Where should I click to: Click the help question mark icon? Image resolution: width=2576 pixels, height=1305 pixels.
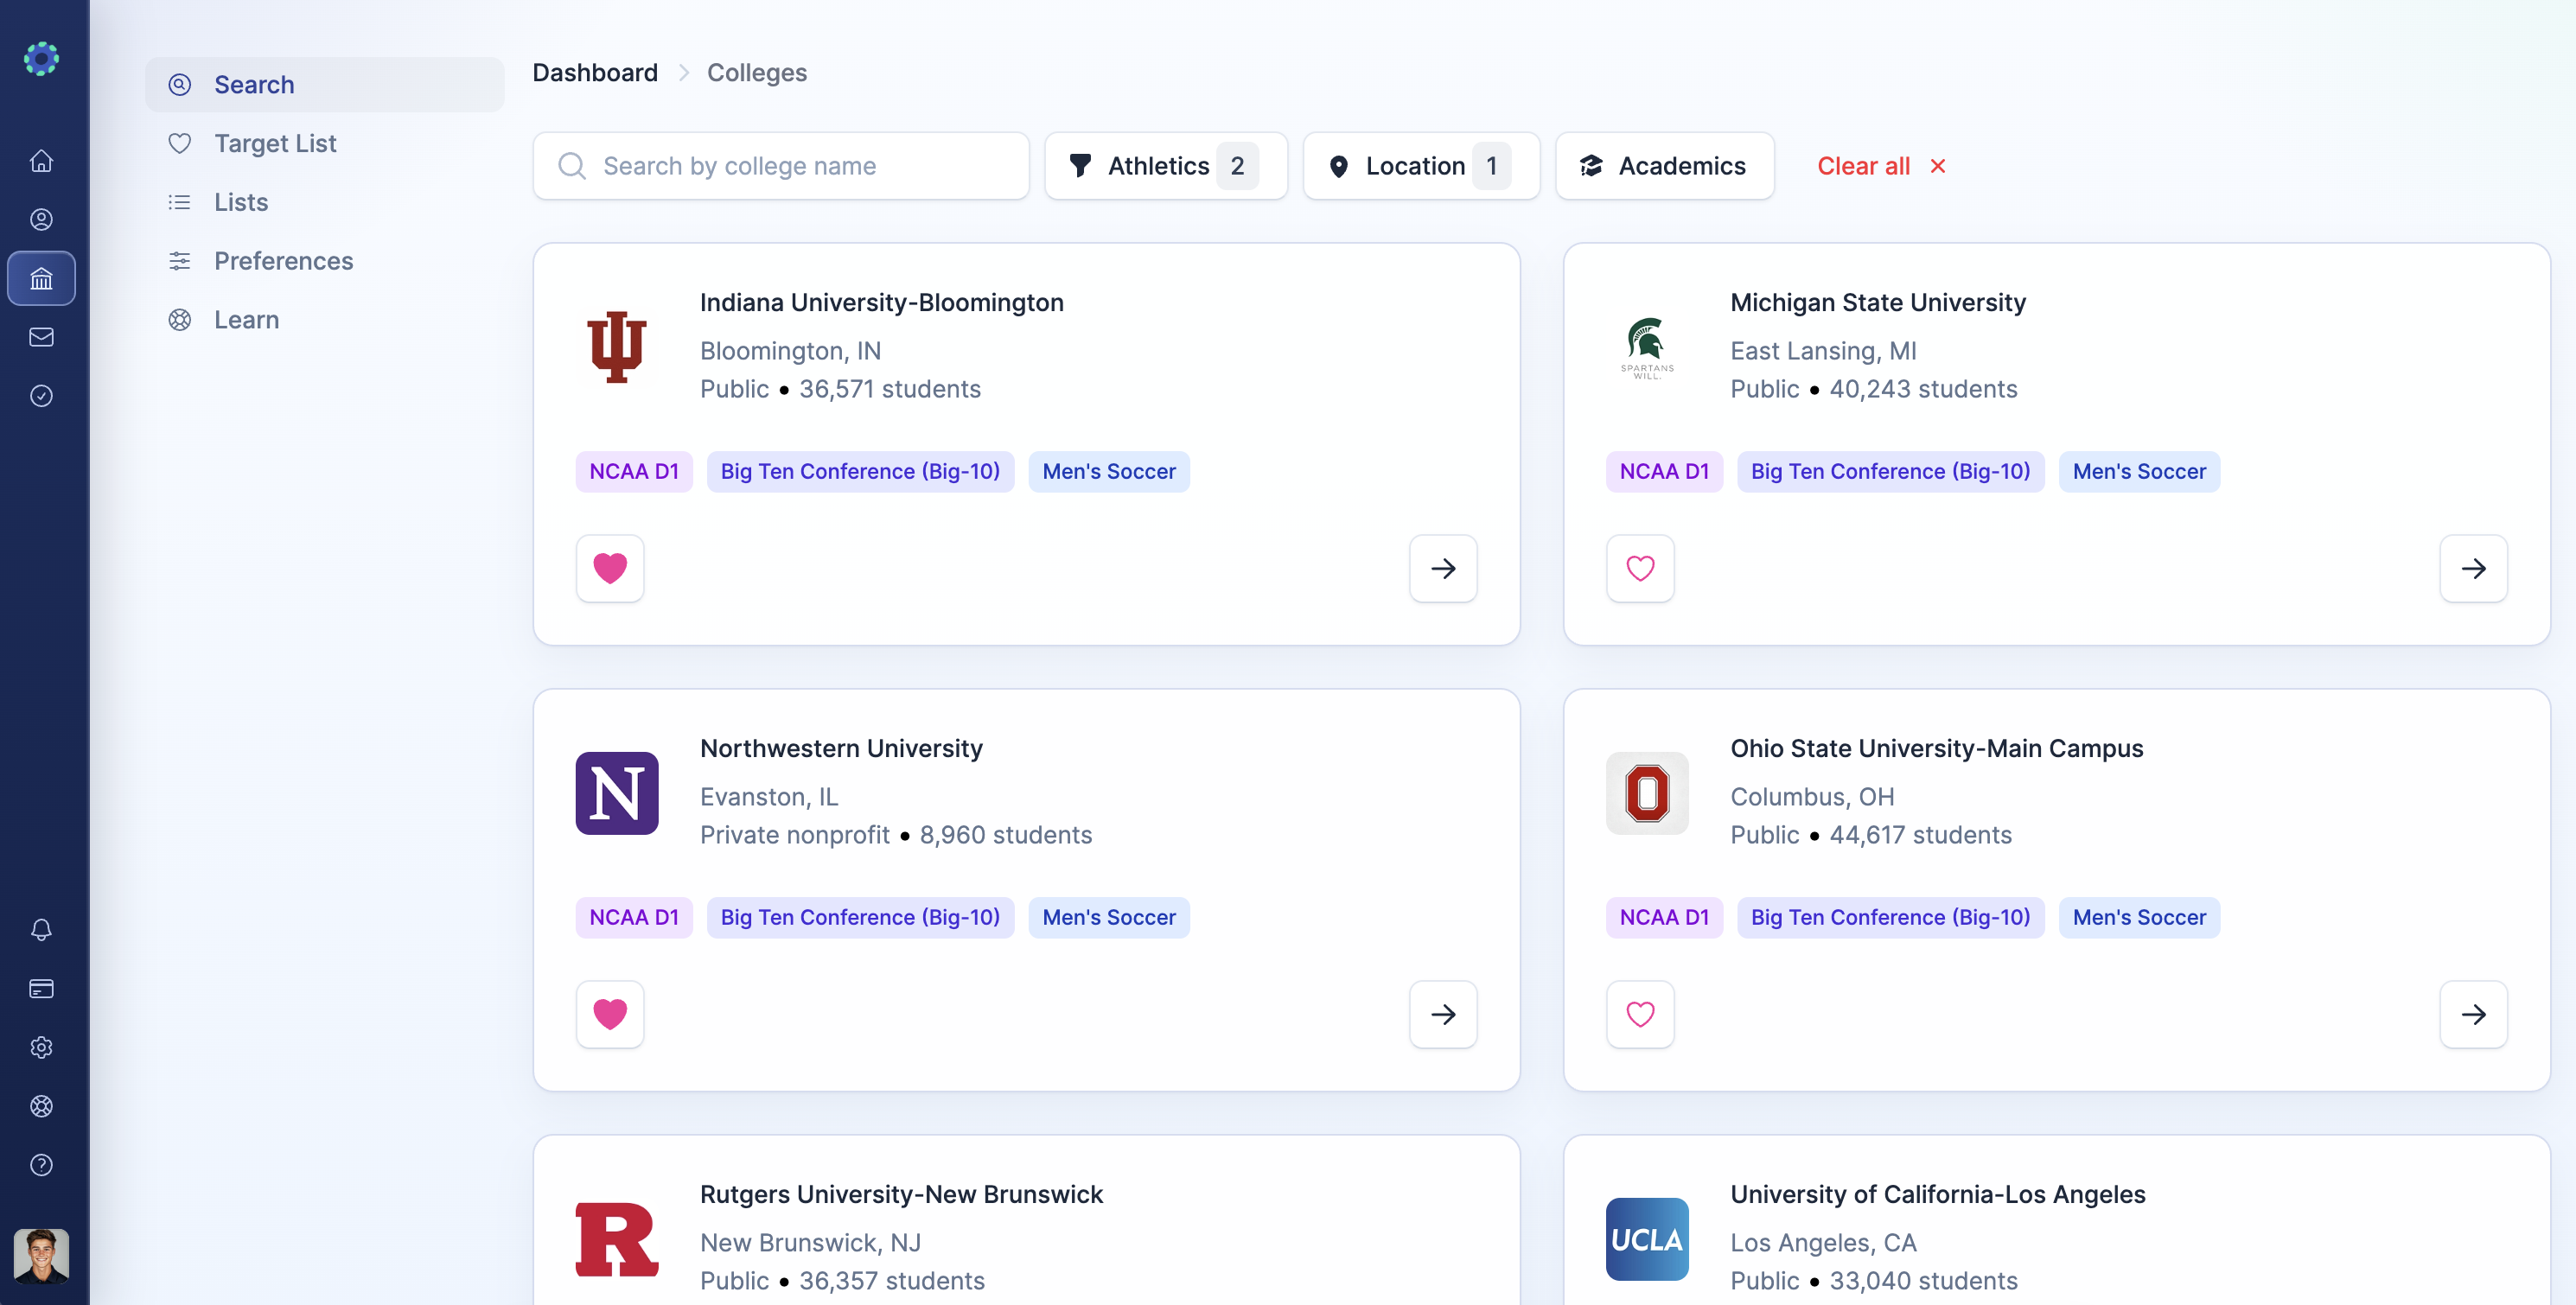click(41, 1165)
